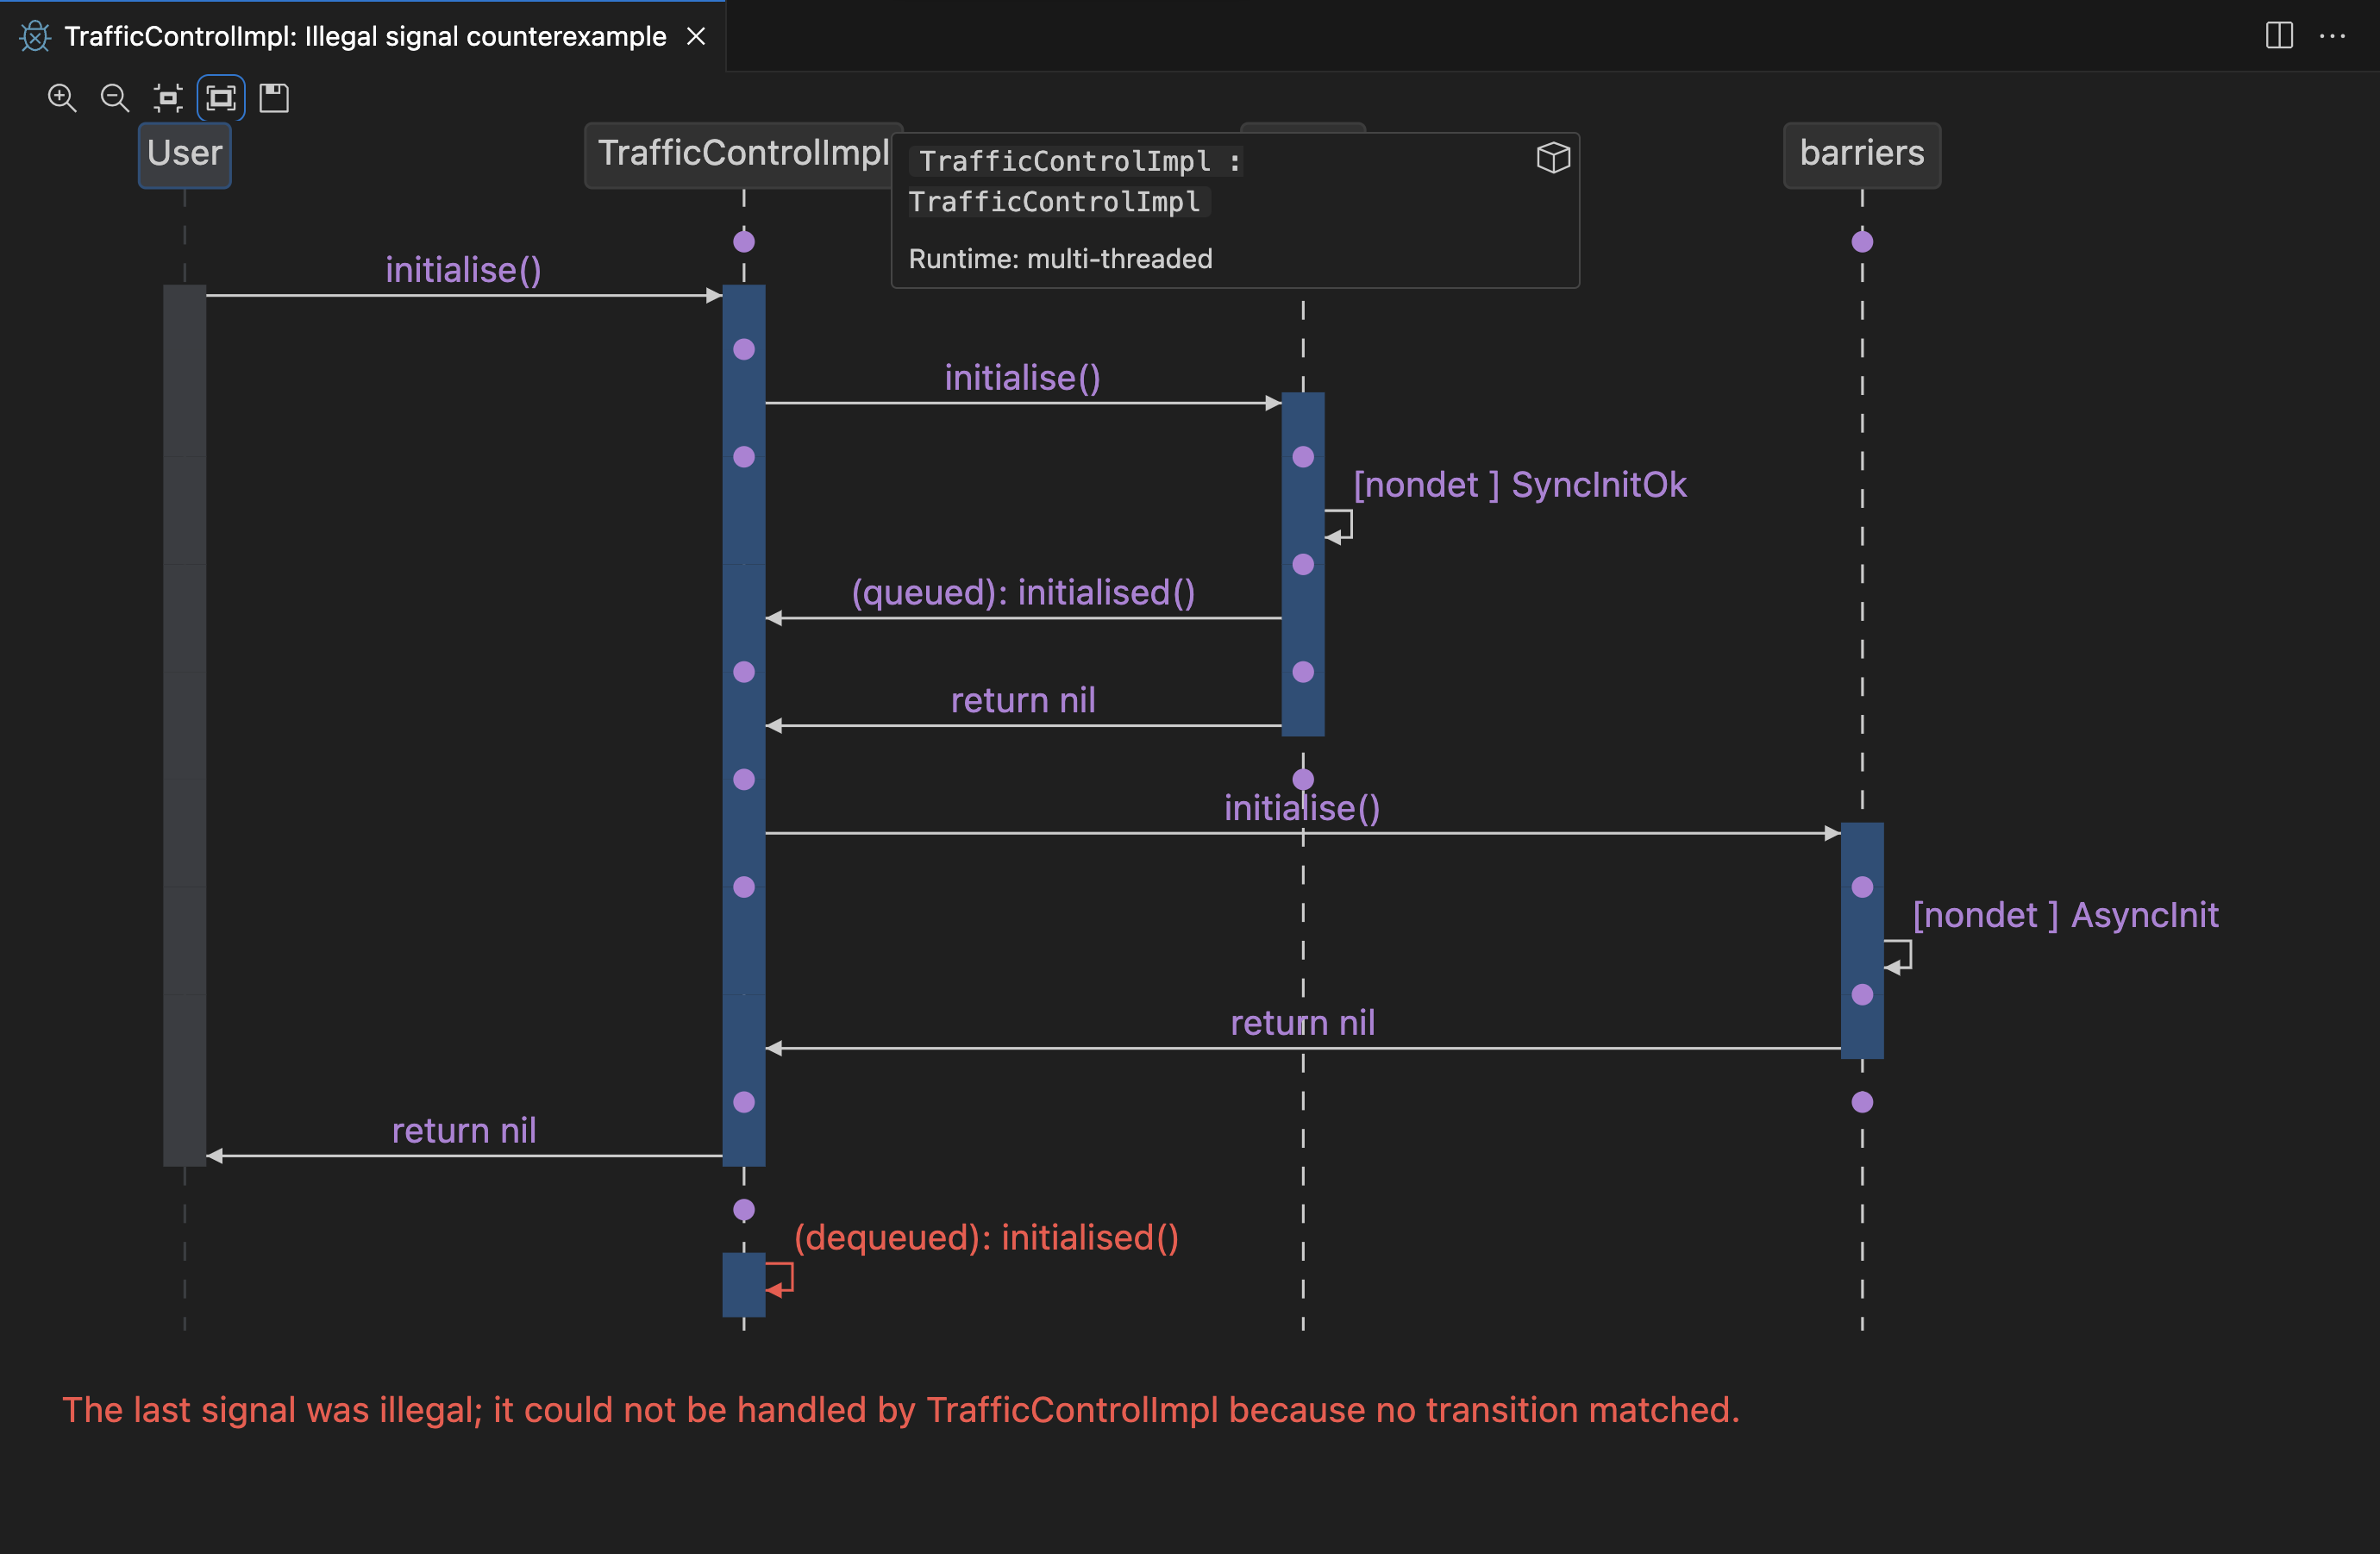This screenshot has width=2380, height=1554.
Task: Select the User lifeline header
Action: point(185,154)
